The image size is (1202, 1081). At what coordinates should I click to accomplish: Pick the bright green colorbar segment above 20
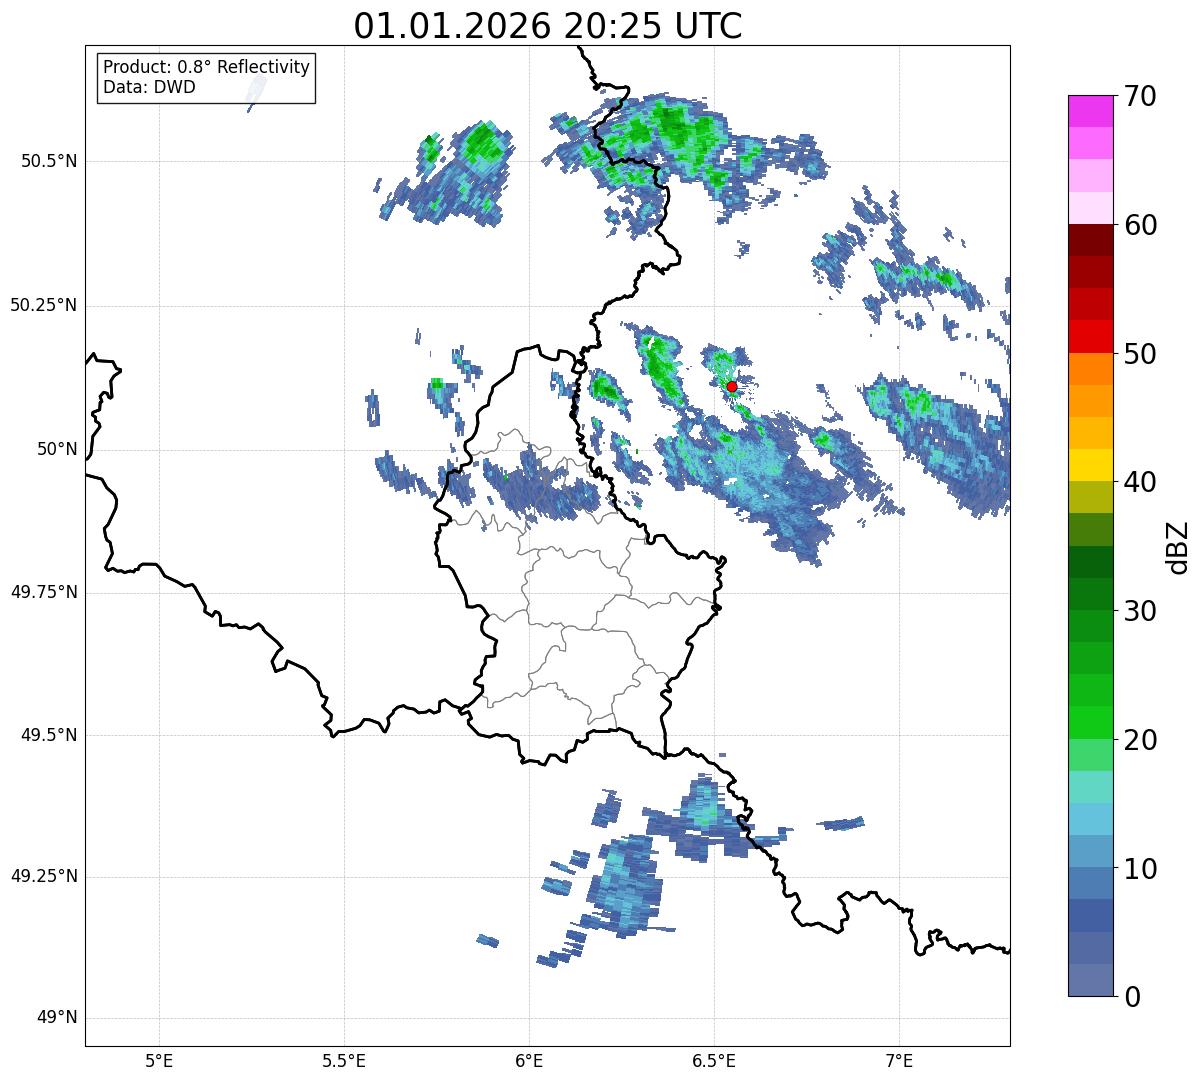click(1090, 722)
